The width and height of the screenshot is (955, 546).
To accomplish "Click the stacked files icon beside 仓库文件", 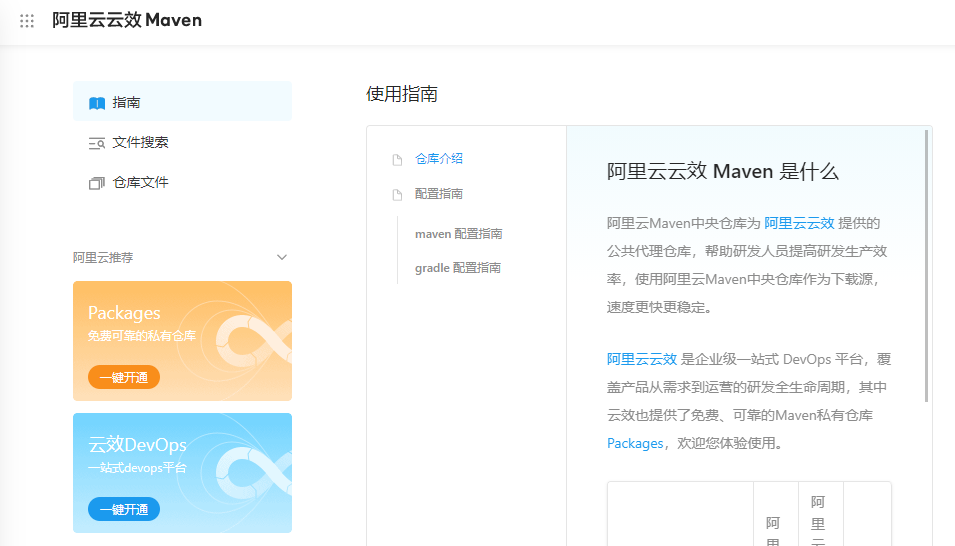I will coord(97,183).
